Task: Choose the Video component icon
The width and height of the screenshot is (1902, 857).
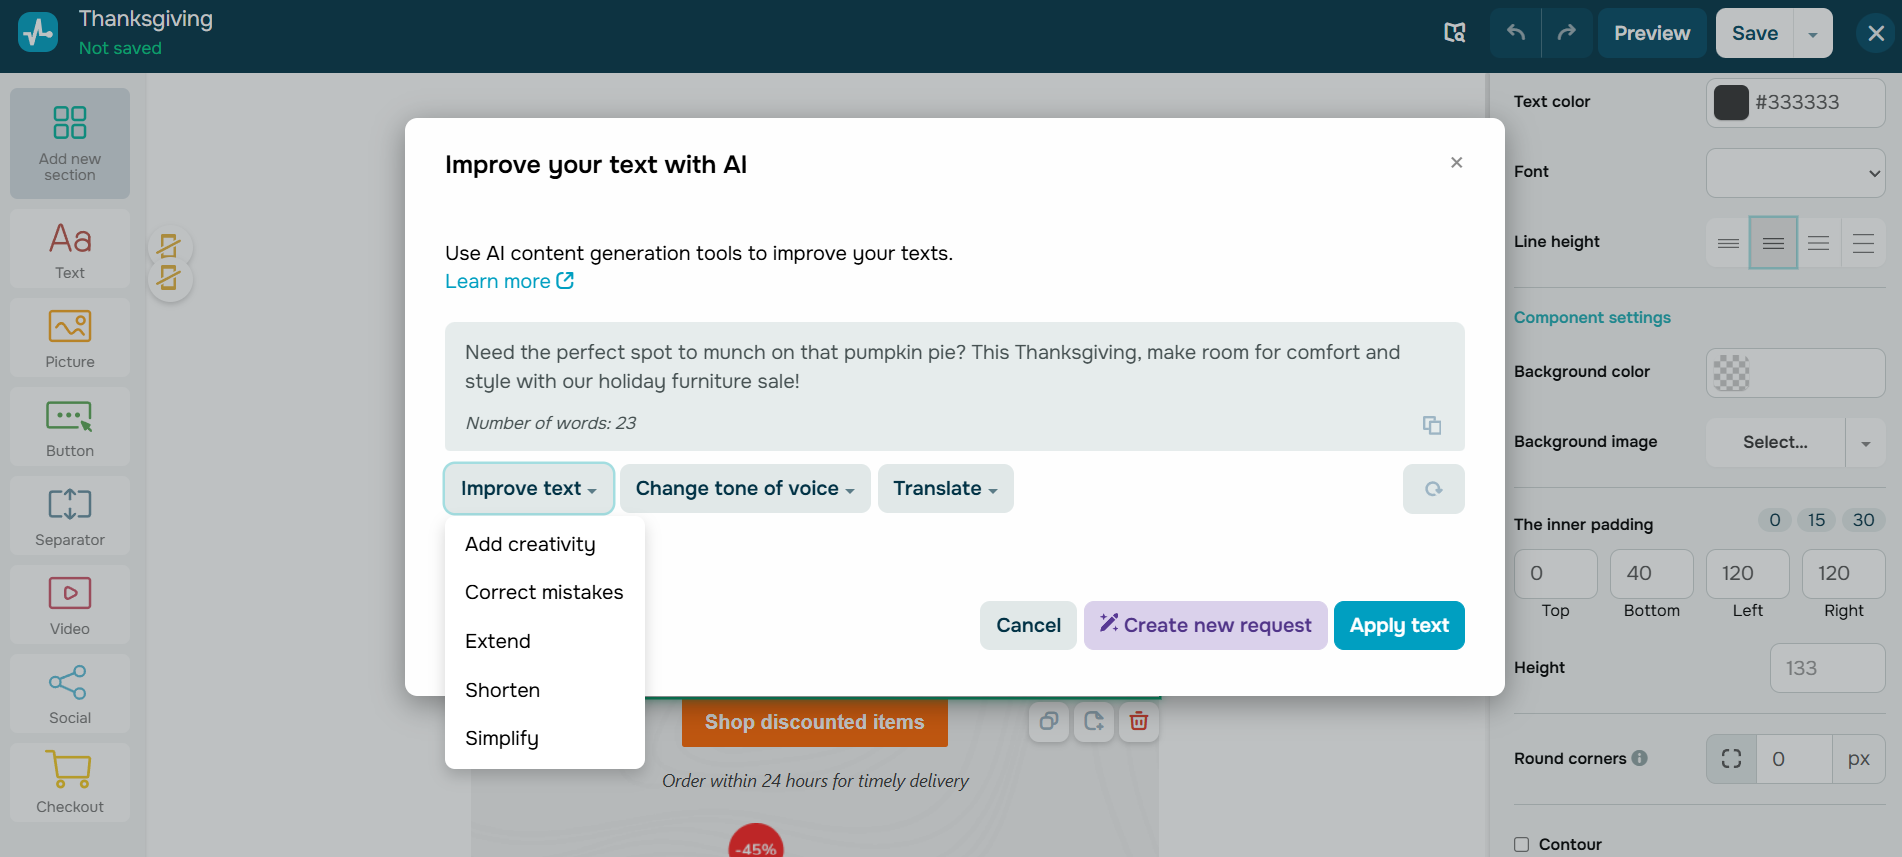Action: tap(70, 594)
